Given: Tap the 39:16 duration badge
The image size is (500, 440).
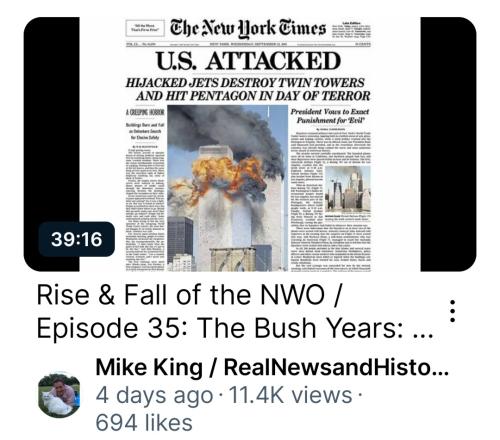Looking at the screenshot, I should (77, 239).
